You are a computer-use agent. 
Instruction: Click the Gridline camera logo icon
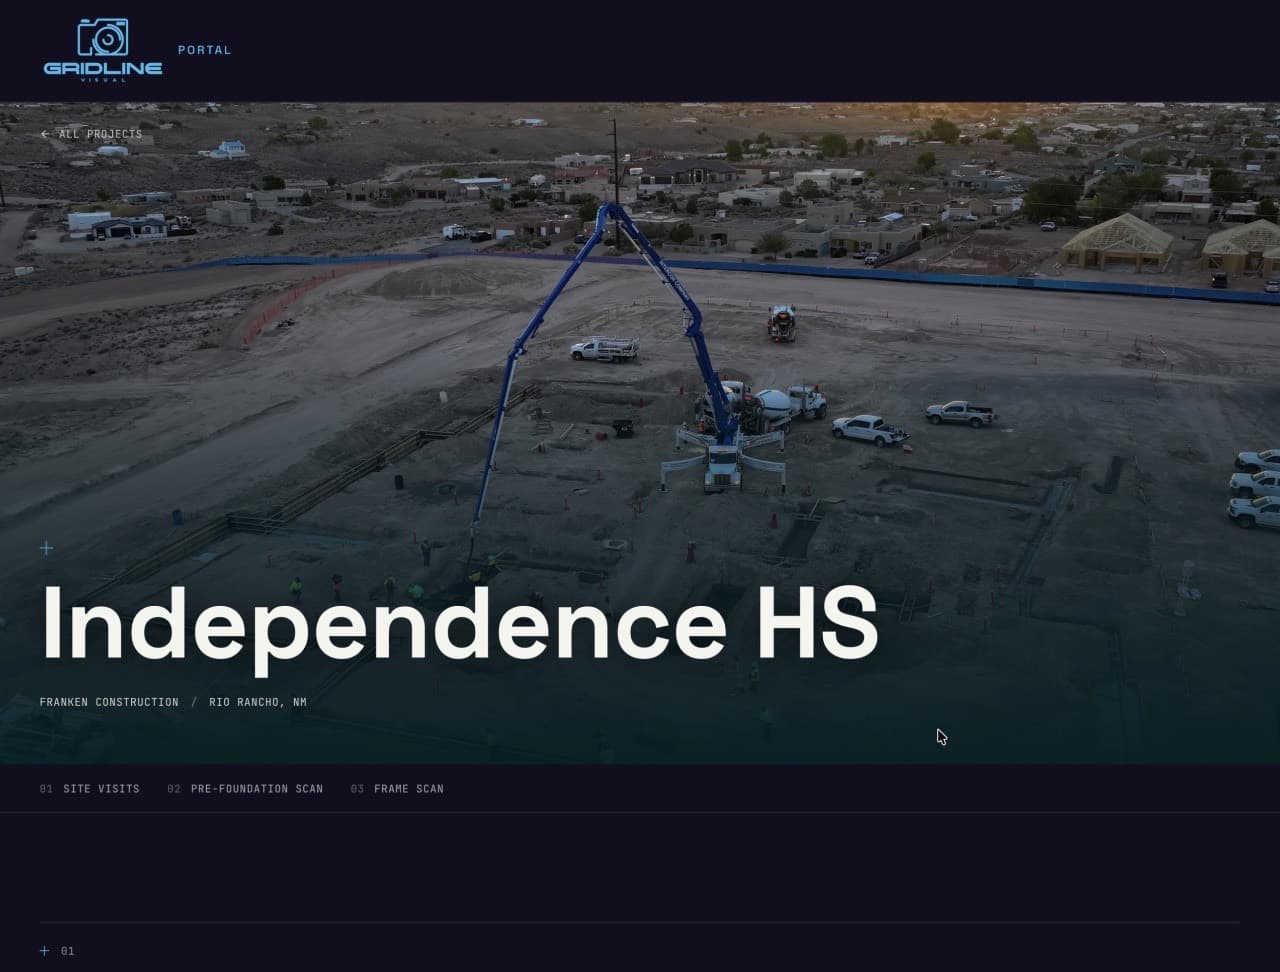[103, 37]
